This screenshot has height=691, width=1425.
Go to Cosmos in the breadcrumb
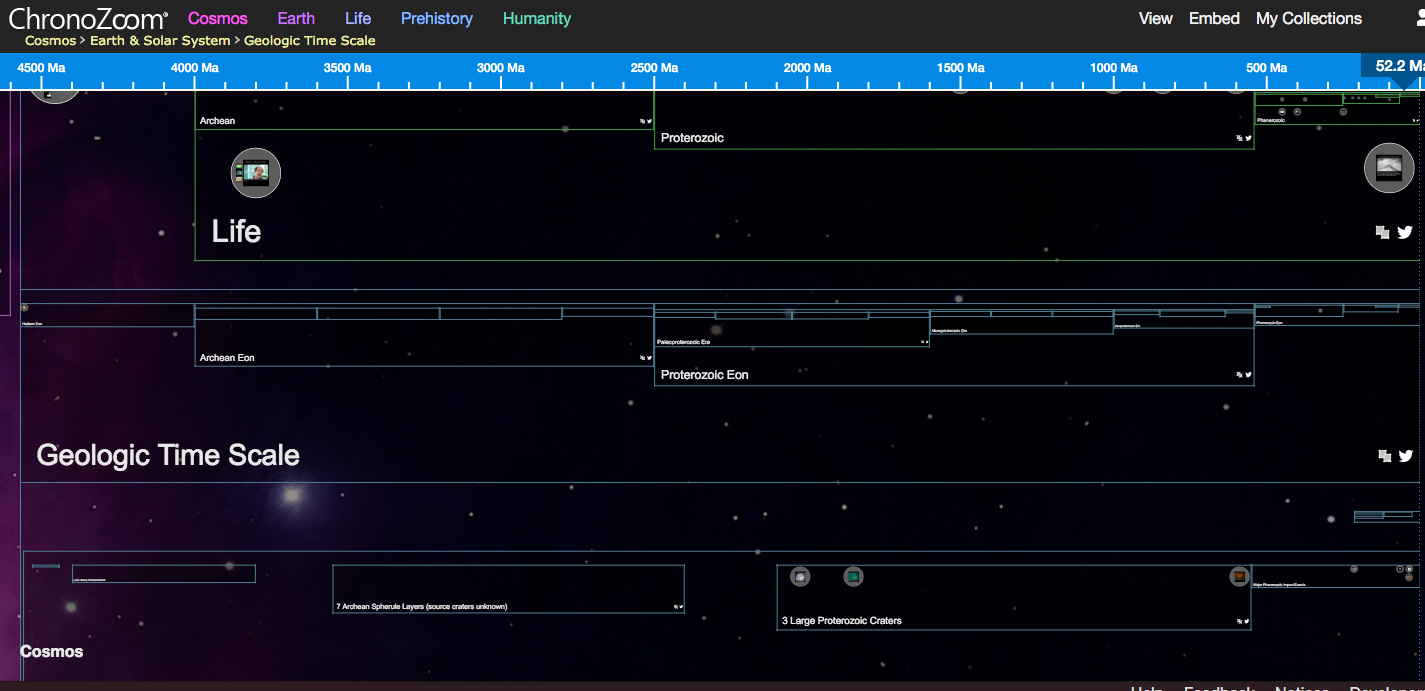point(50,41)
